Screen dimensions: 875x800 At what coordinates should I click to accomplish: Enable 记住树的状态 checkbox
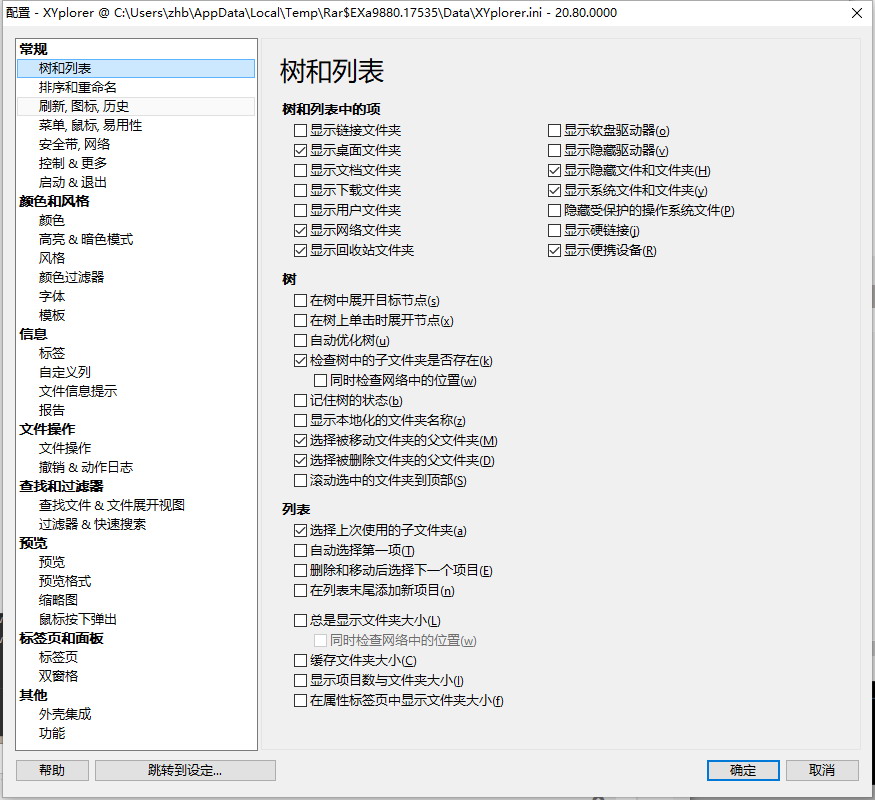pyautogui.click(x=301, y=400)
